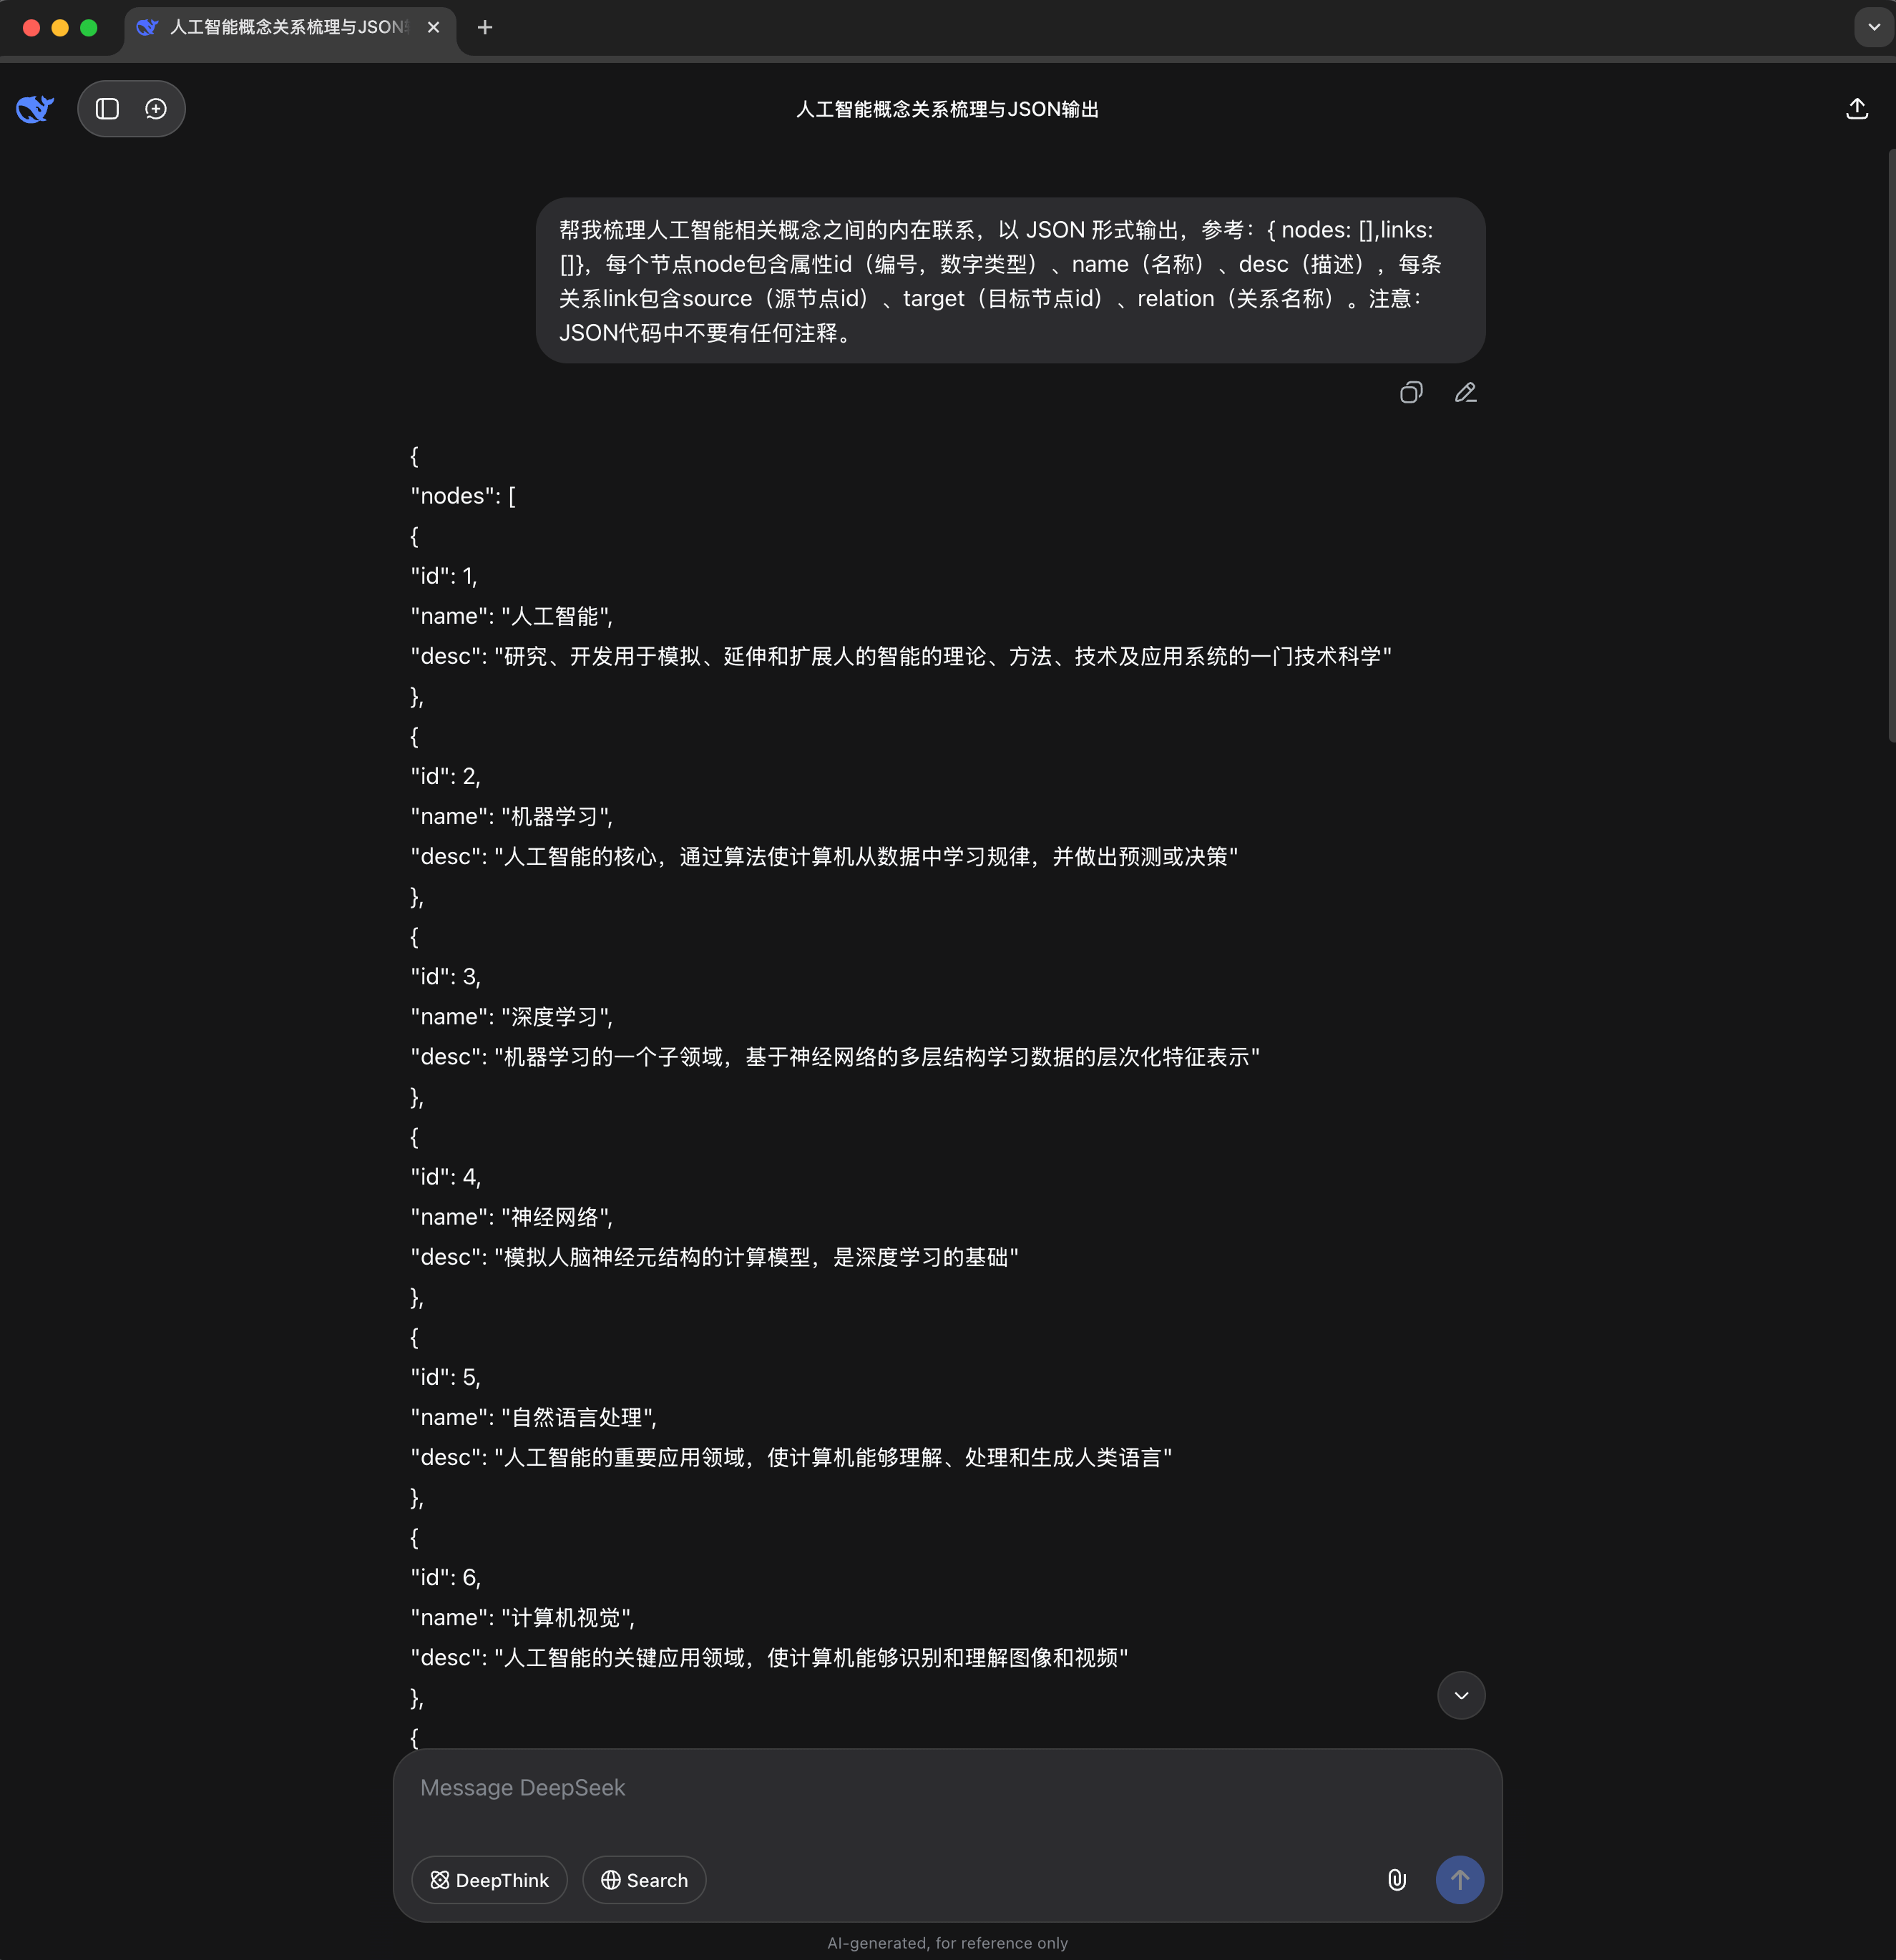Image resolution: width=1896 pixels, height=1960 pixels.
Task: Click the DeepSeek whale logo
Action: pyautogui.click(x=35, y=108)
